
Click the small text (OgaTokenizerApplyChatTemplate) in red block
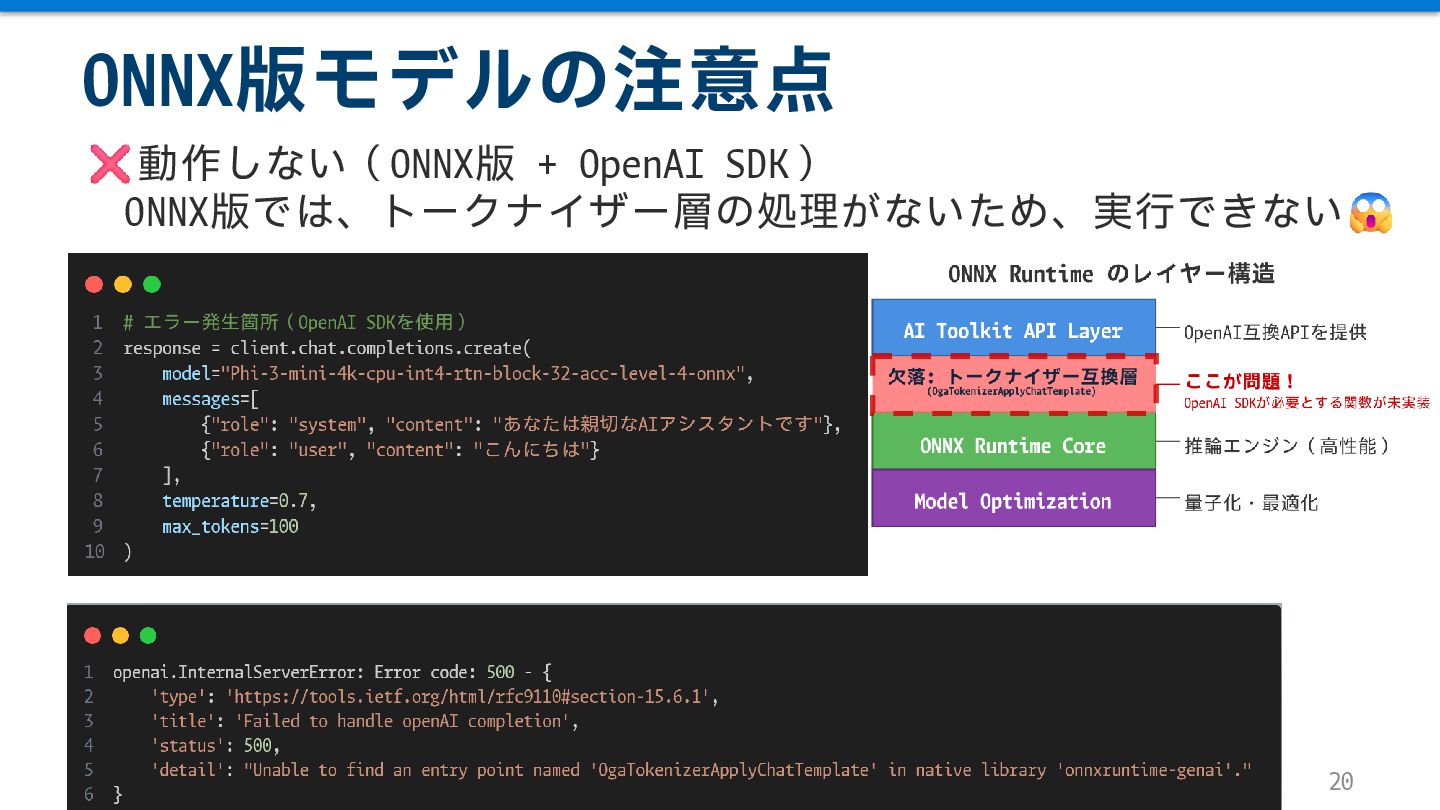tap(1011, 392)
